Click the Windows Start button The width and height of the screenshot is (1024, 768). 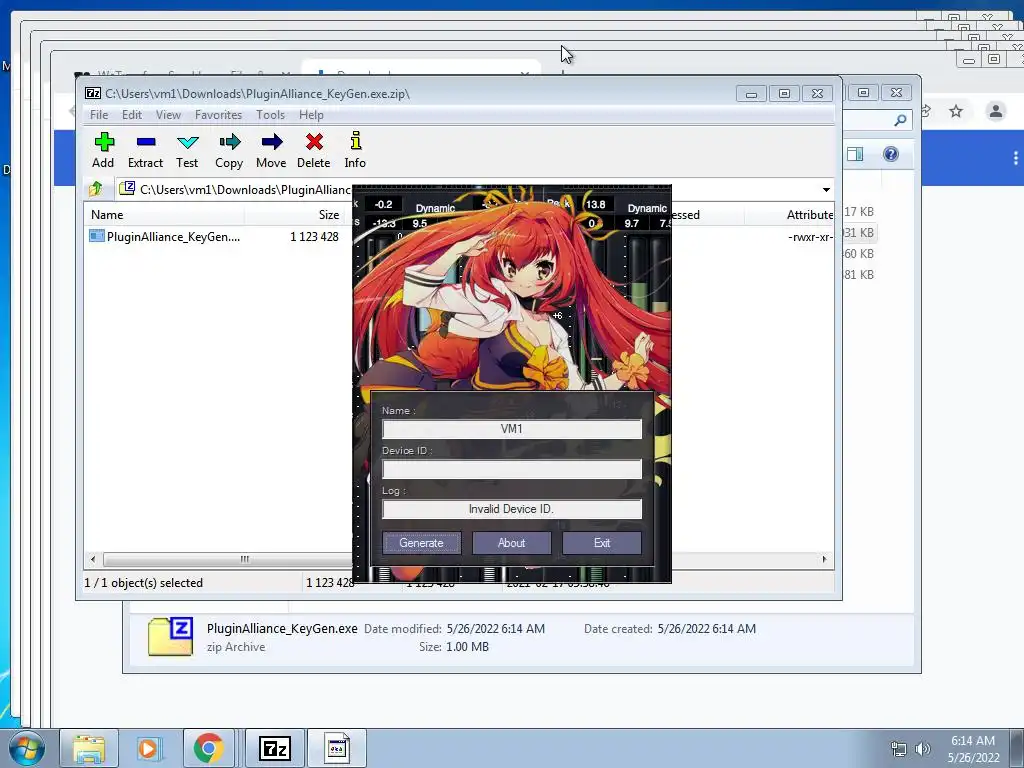26,748
